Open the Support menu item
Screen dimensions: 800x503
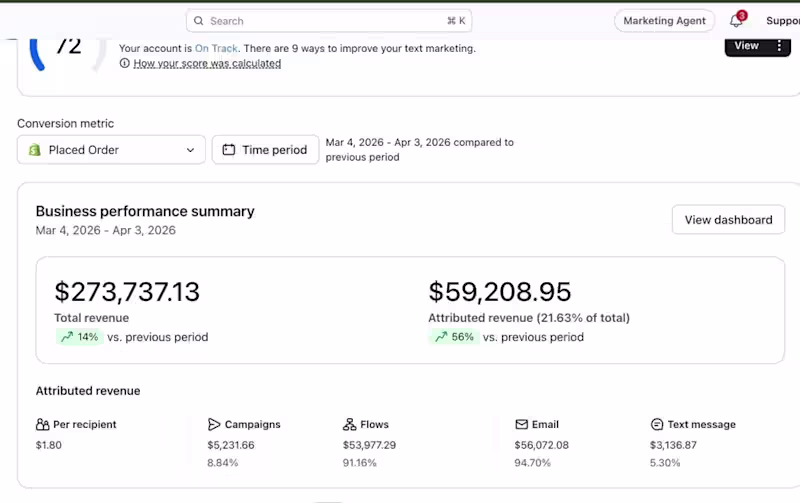[x=783, y=21]
